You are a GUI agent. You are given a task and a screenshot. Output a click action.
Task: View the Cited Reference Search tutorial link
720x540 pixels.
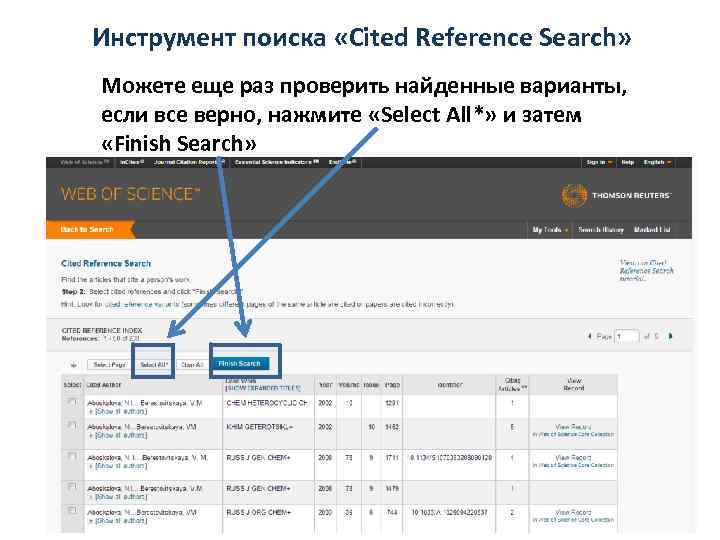tap(647, 270)
